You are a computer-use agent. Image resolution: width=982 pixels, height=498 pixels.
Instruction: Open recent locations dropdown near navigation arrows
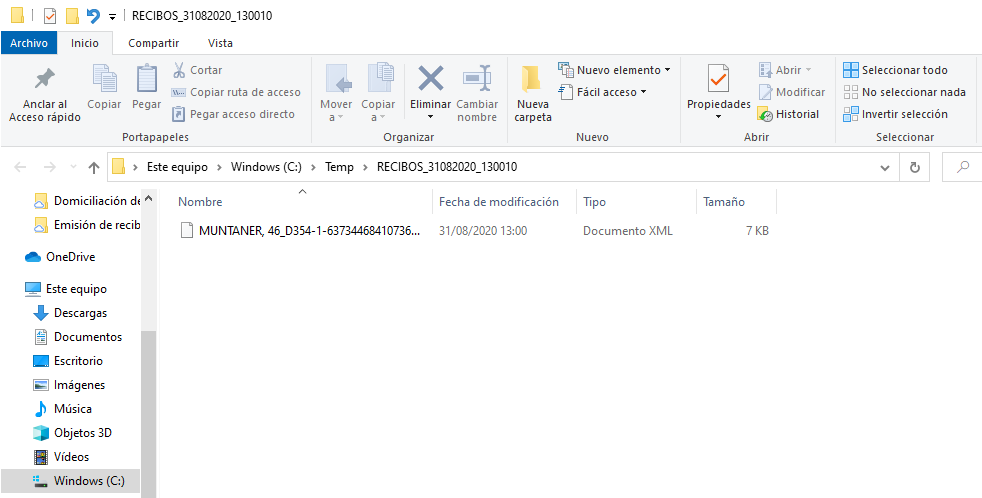click(73, 167)
